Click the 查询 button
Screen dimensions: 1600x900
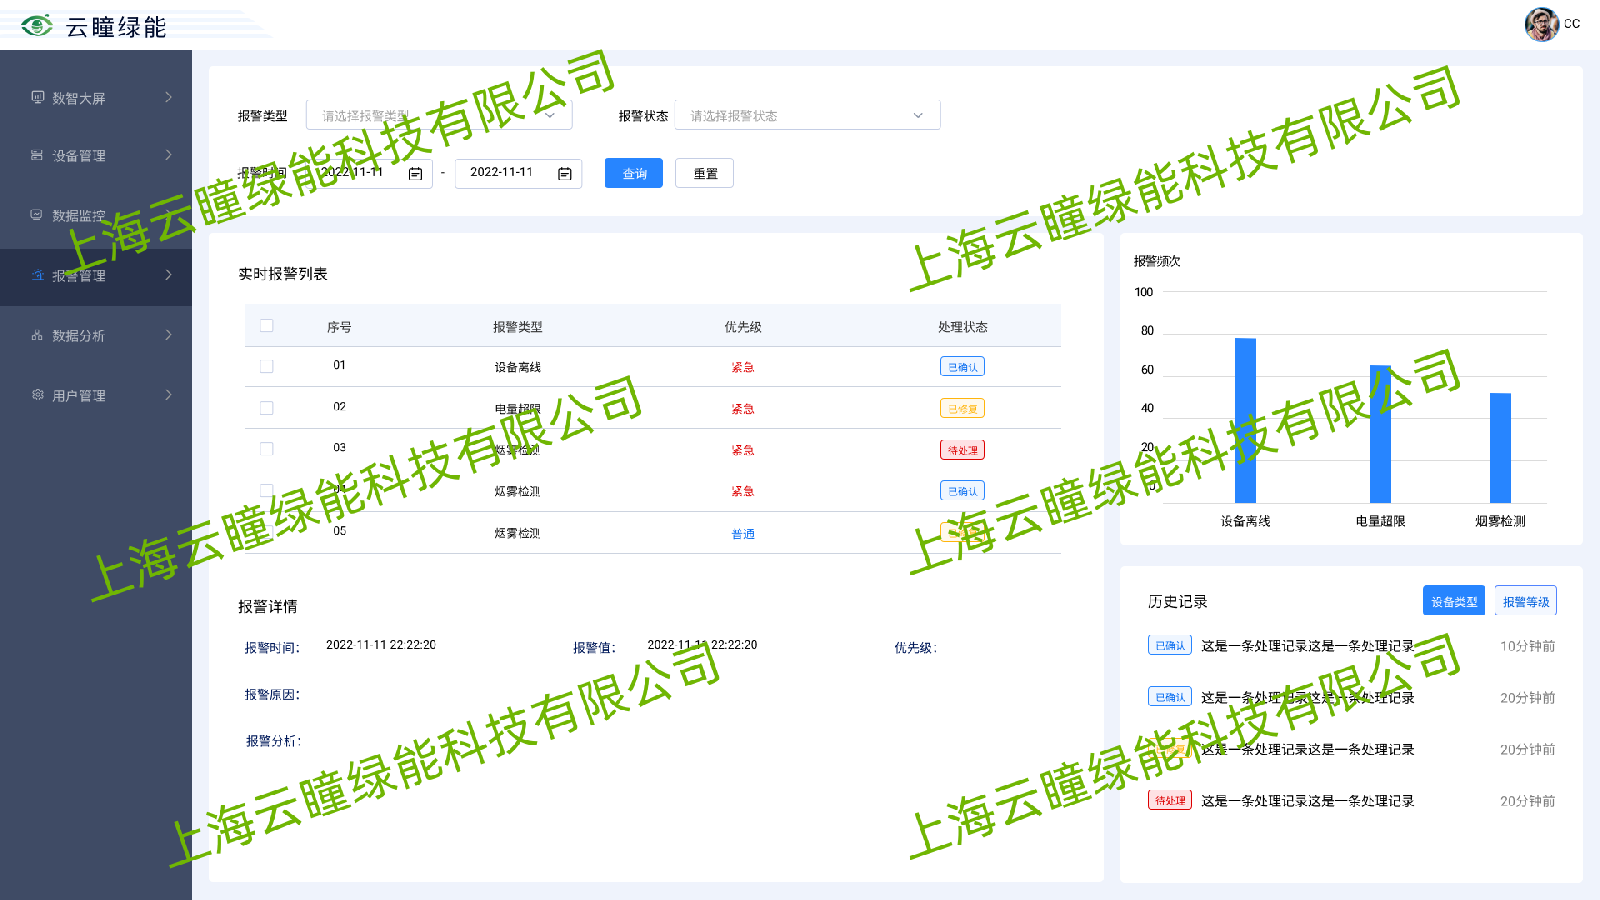634,173
